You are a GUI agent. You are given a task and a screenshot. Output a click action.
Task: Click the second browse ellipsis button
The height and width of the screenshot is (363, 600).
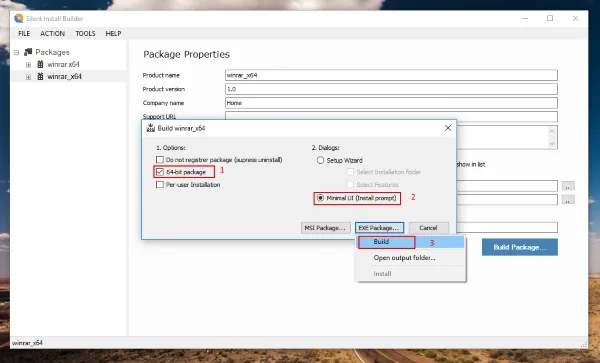click(568, 200)
